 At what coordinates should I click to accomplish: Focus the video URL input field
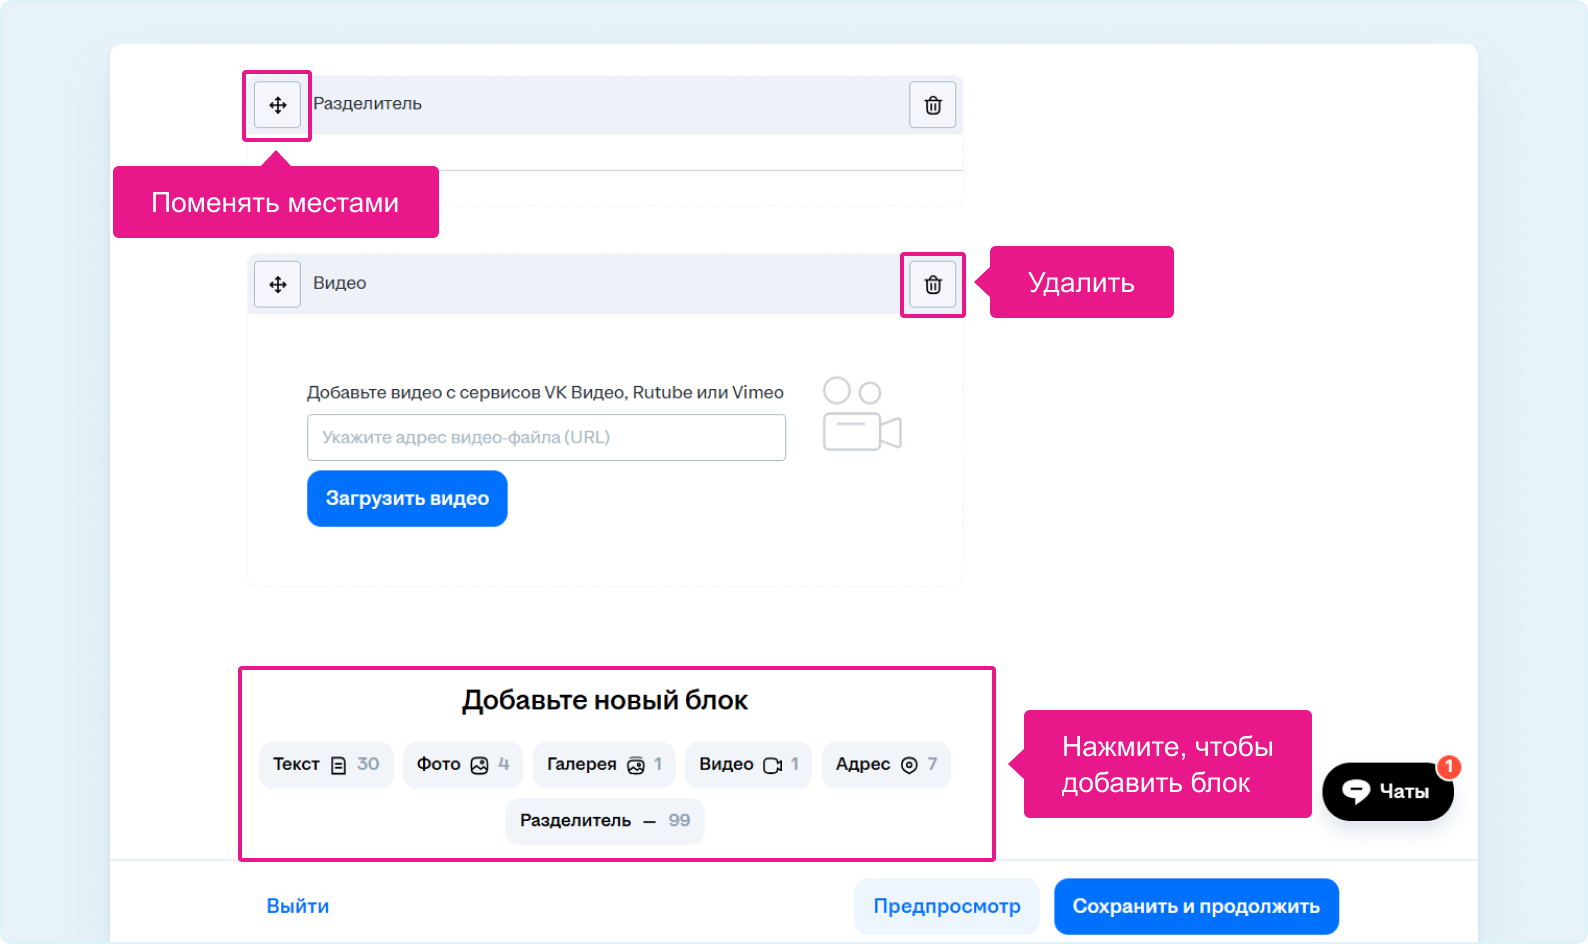pyautogui.click(x=546, y=438)
